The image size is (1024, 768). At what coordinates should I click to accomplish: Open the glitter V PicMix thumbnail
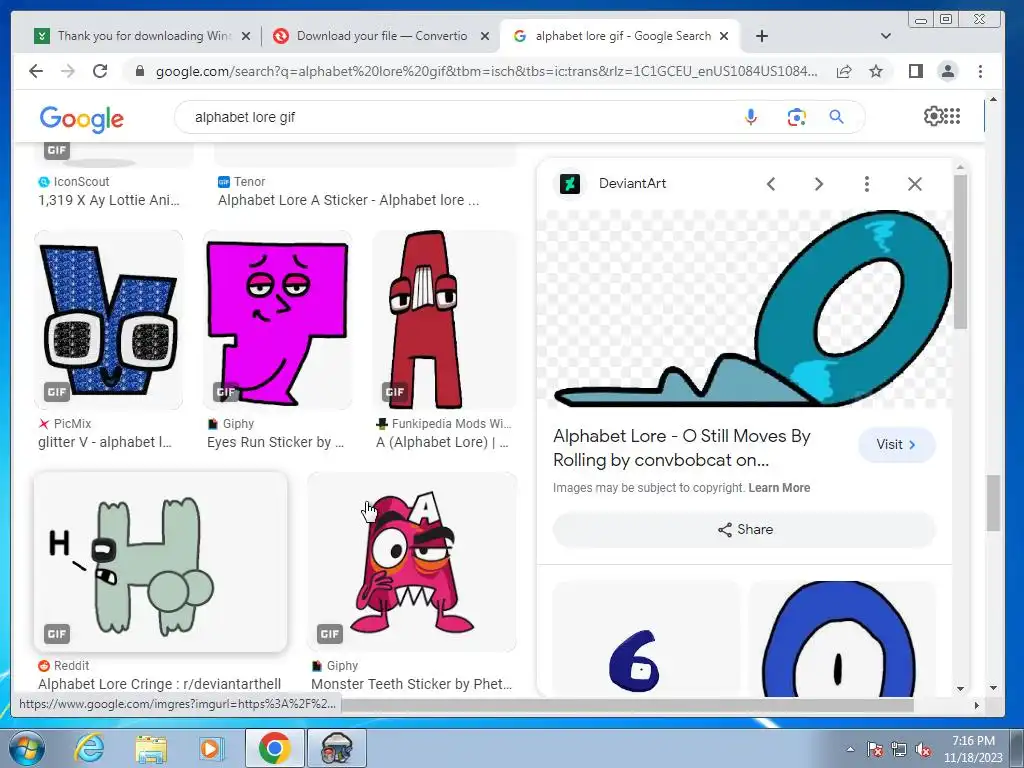[108, 320]
